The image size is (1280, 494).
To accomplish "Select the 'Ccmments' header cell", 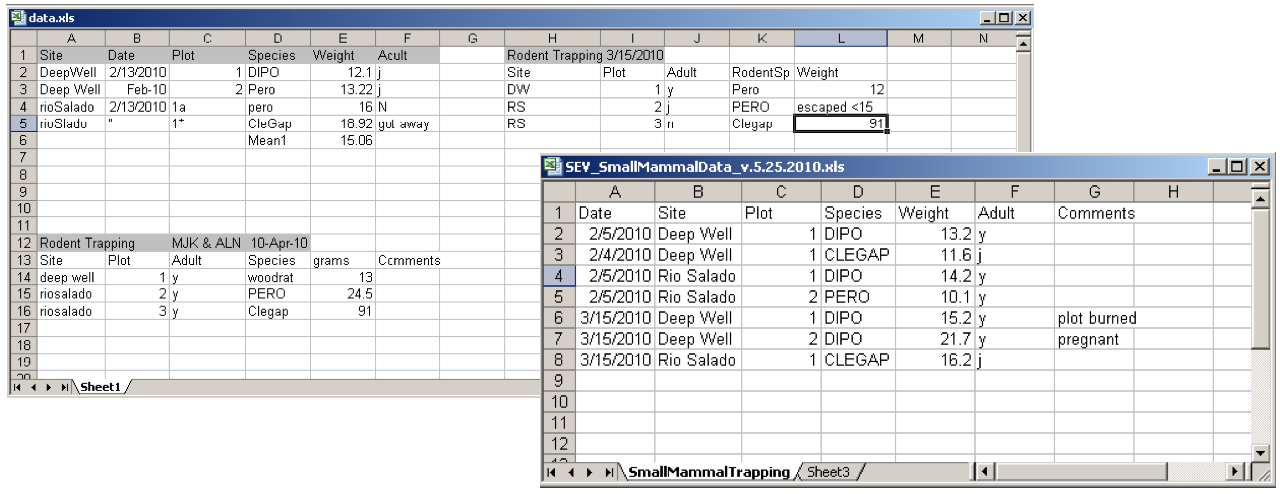I will coord(406,260).
